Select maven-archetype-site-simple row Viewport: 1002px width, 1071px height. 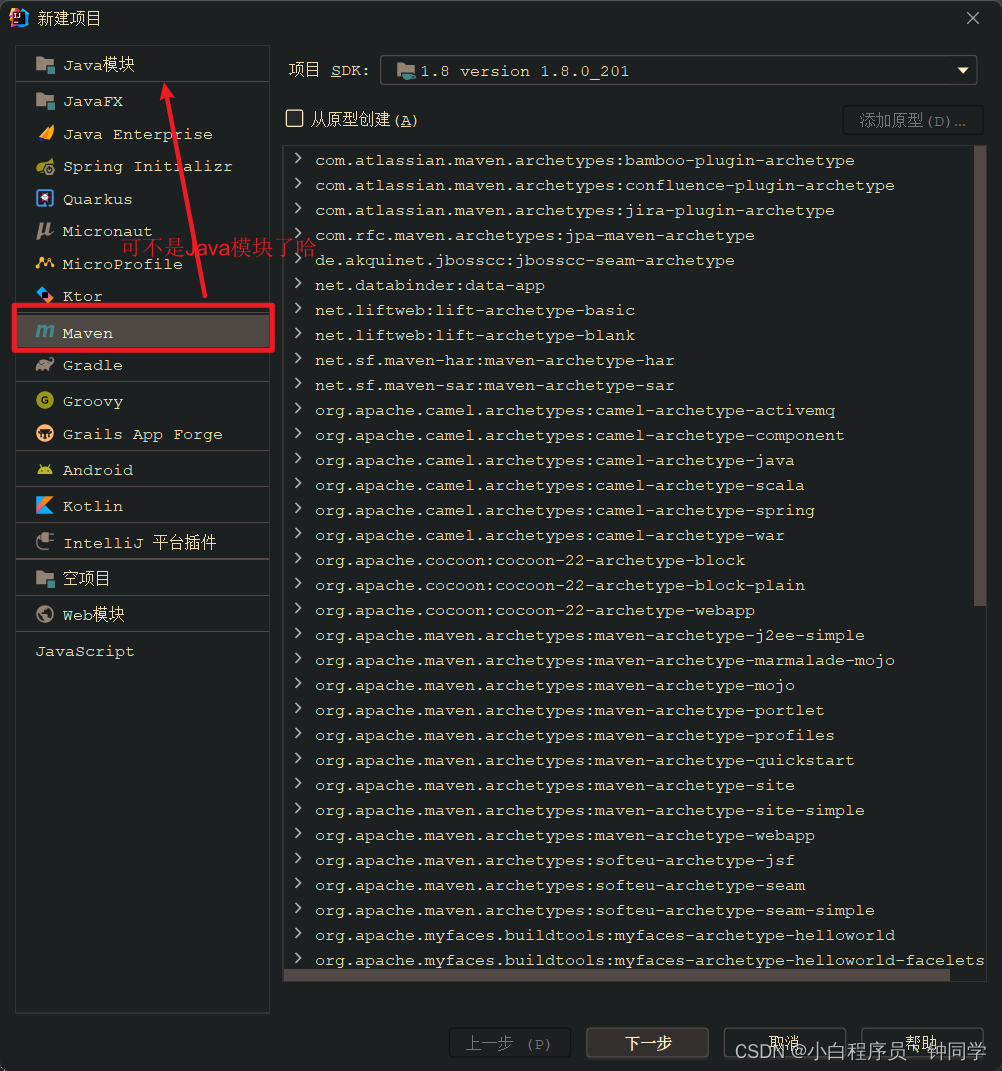(589, 810)
